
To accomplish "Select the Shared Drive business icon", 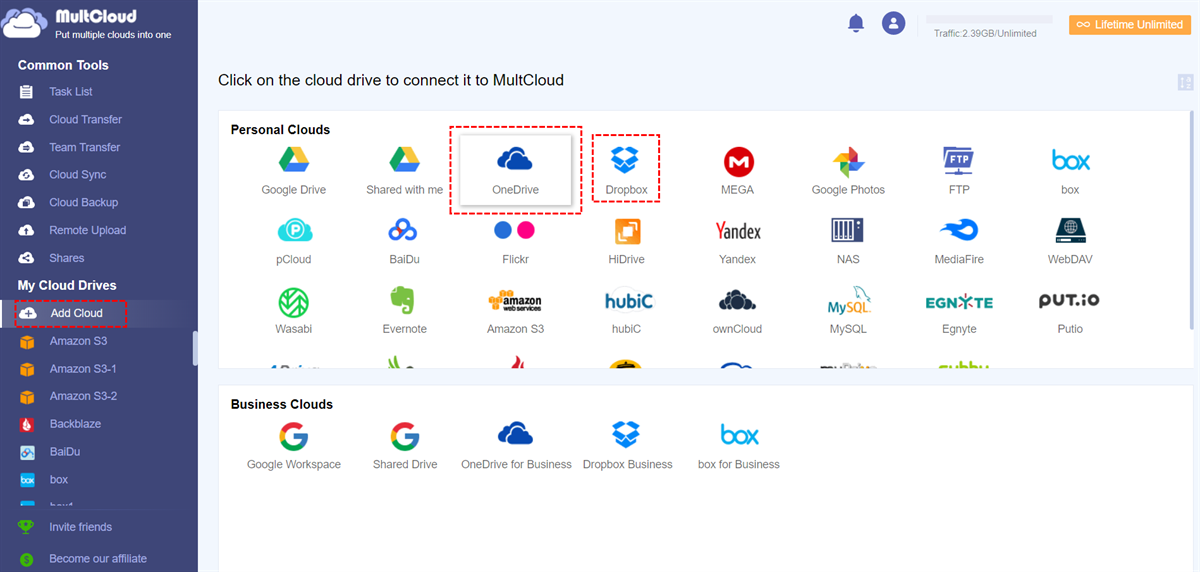I will coord(404,436).
